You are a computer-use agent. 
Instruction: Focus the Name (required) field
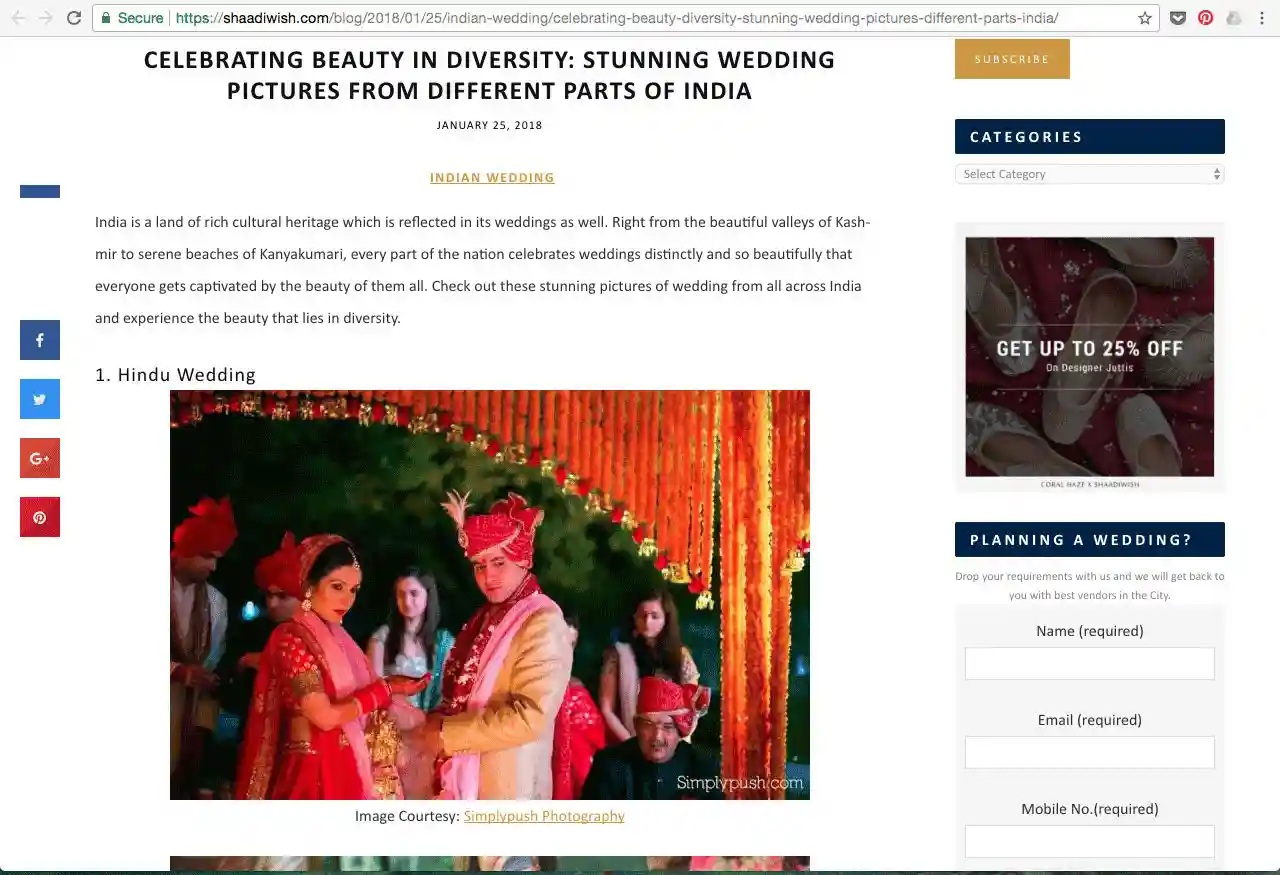tap(1090, 664)
